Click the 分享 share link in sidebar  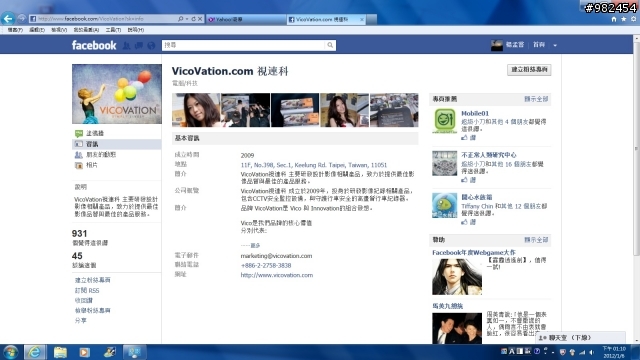tap(80, 321)
